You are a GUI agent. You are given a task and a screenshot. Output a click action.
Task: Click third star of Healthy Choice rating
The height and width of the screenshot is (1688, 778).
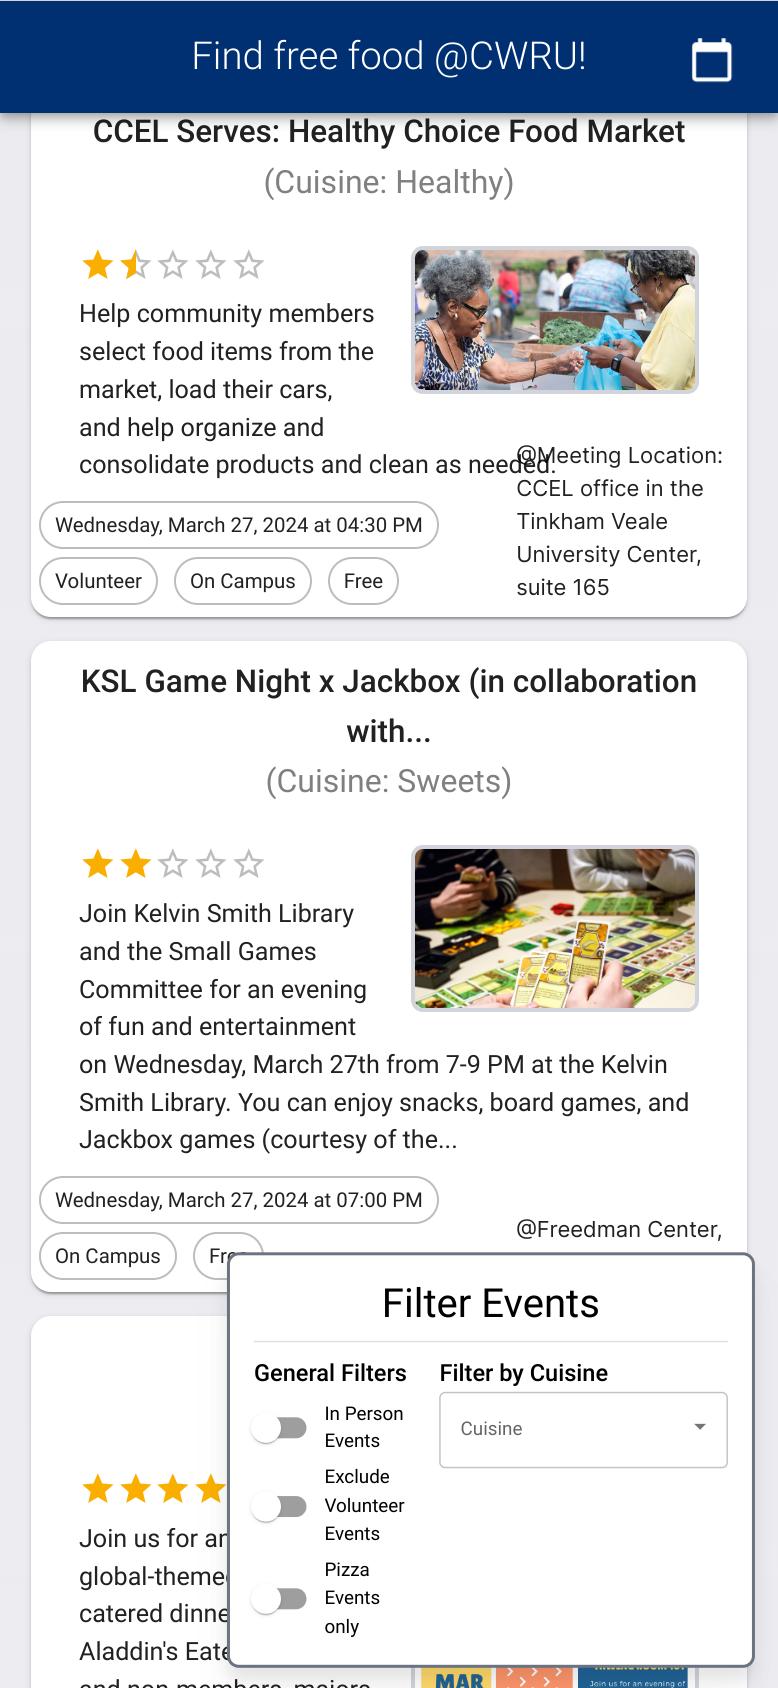(173, 266)
